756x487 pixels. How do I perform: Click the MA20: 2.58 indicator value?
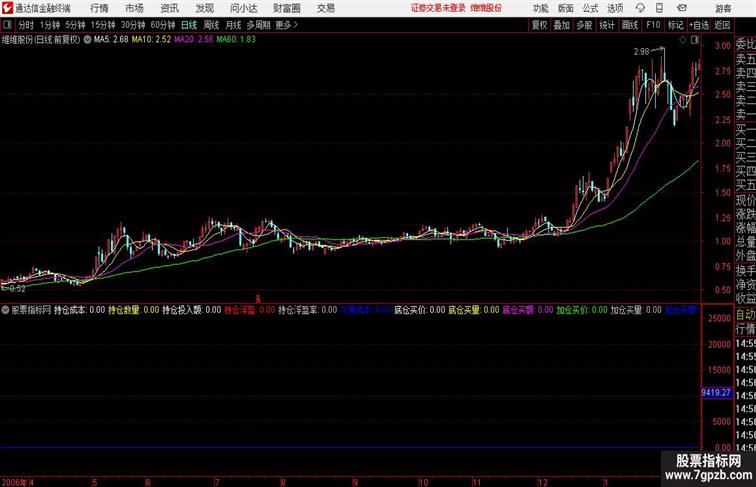(193, 40)
